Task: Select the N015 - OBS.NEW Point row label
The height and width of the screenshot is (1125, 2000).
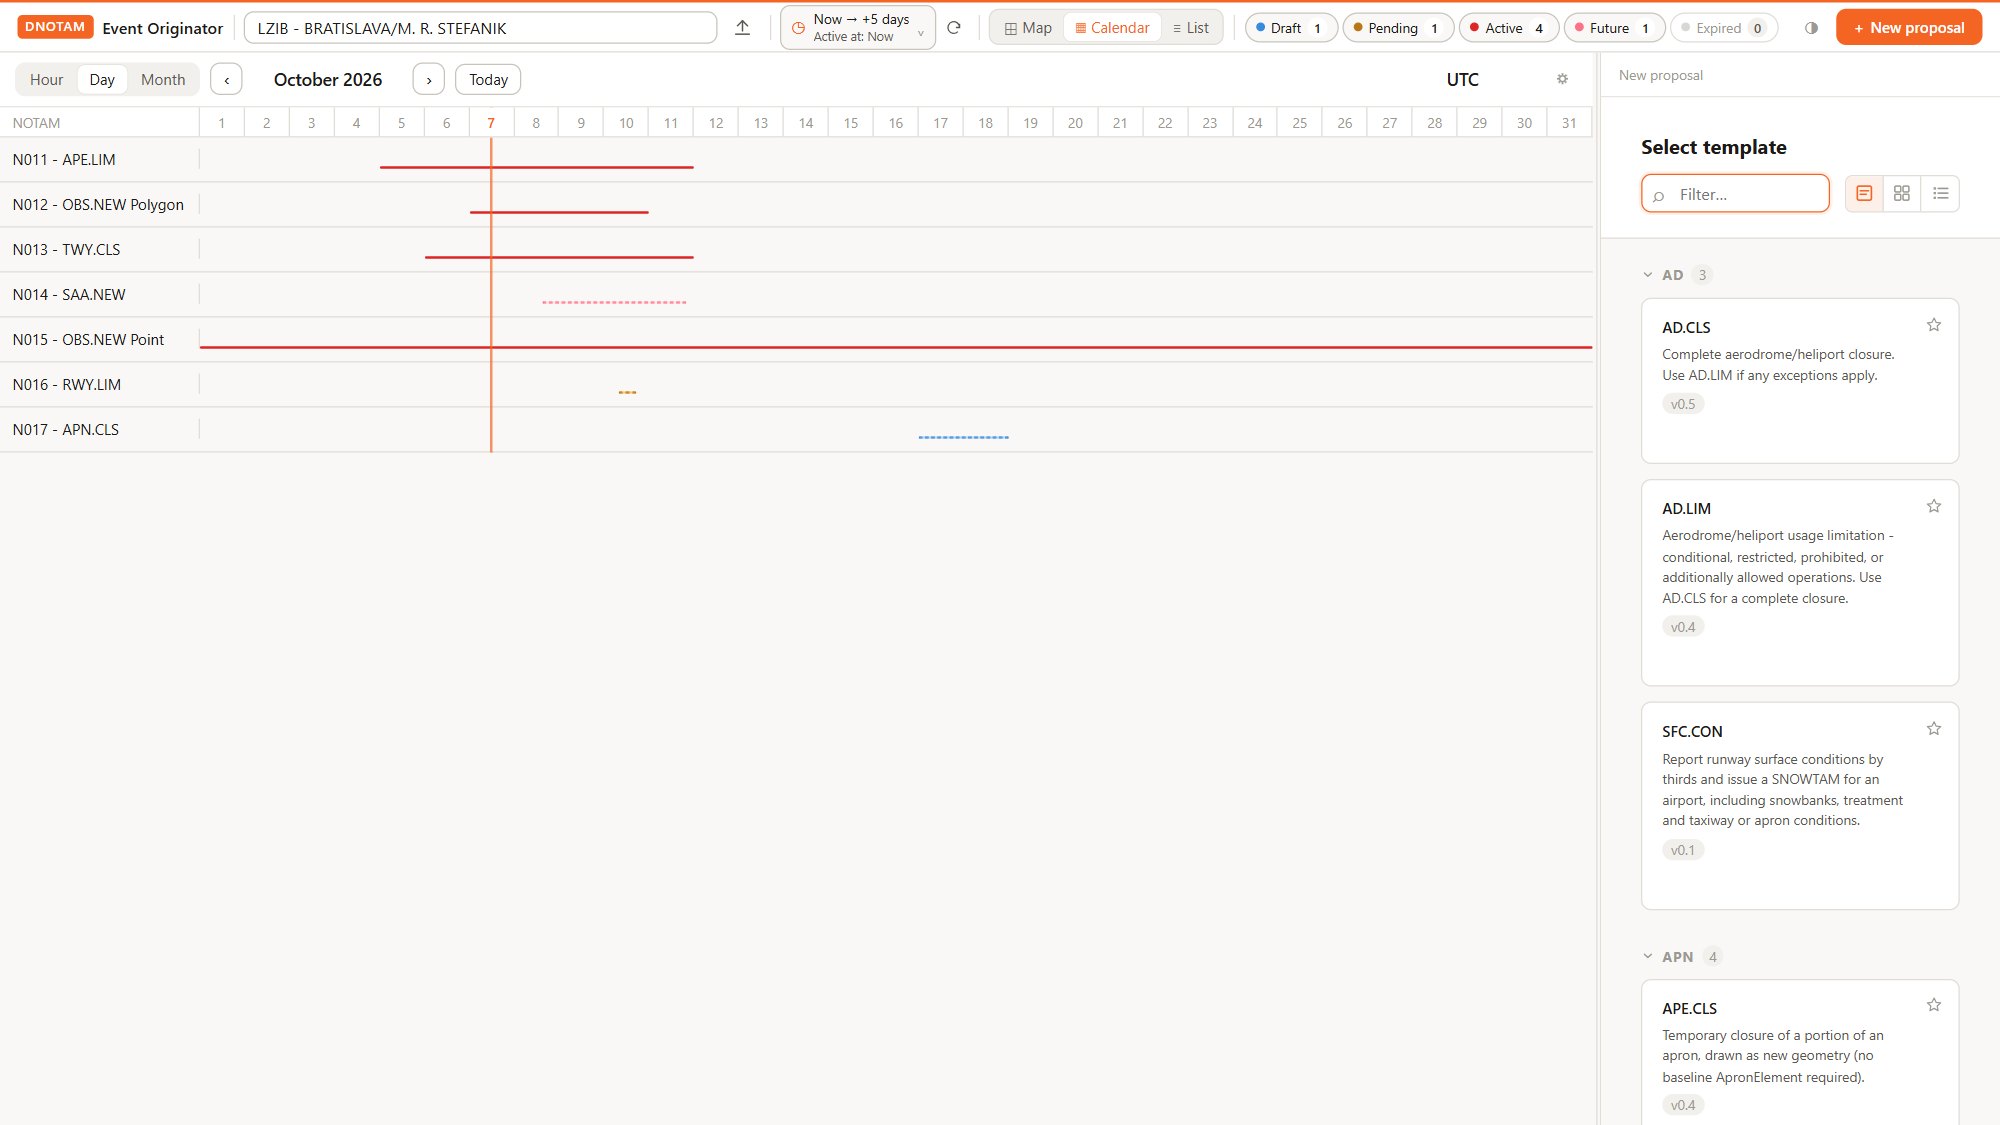Action: (88, 340)
